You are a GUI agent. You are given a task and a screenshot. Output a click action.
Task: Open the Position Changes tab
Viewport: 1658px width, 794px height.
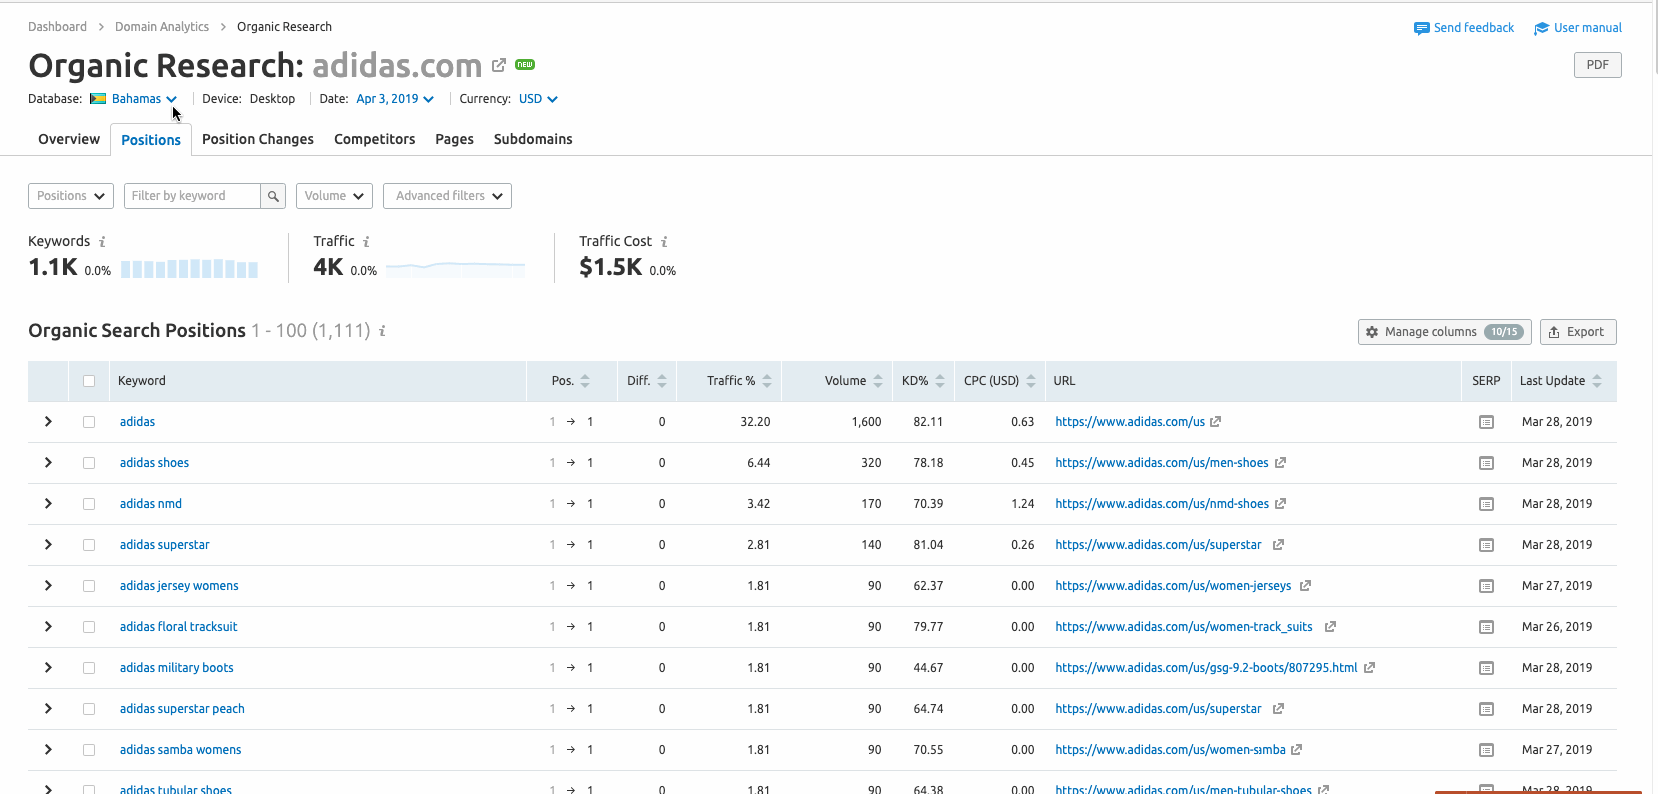(258, 139)
